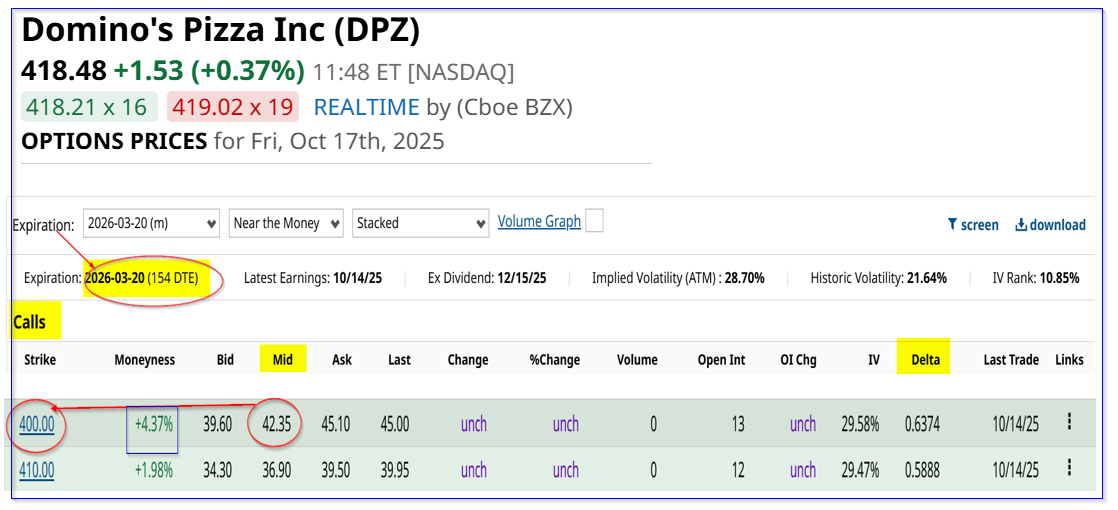Open the Stacked view dropdown
Viewport: 1118px width, 510px height.
click(420, 223)
